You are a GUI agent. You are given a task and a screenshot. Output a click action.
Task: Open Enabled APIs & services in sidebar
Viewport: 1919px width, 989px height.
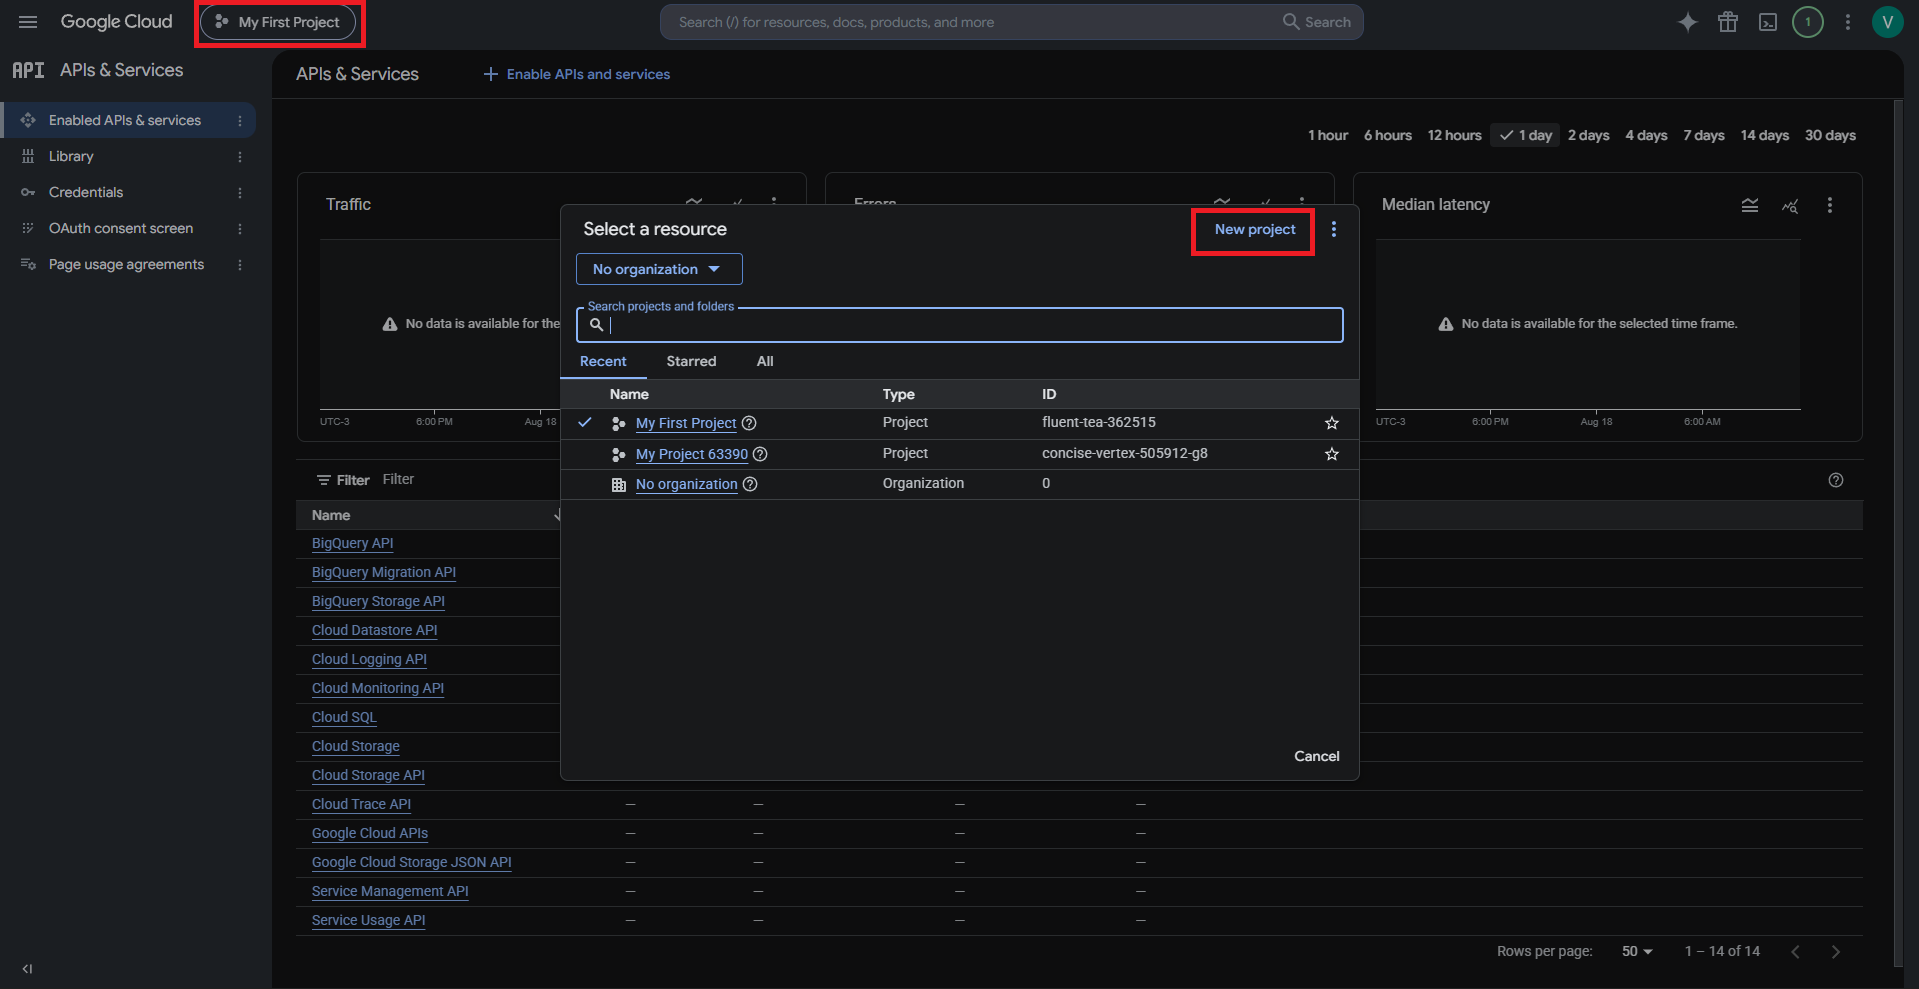coord(125,120)
